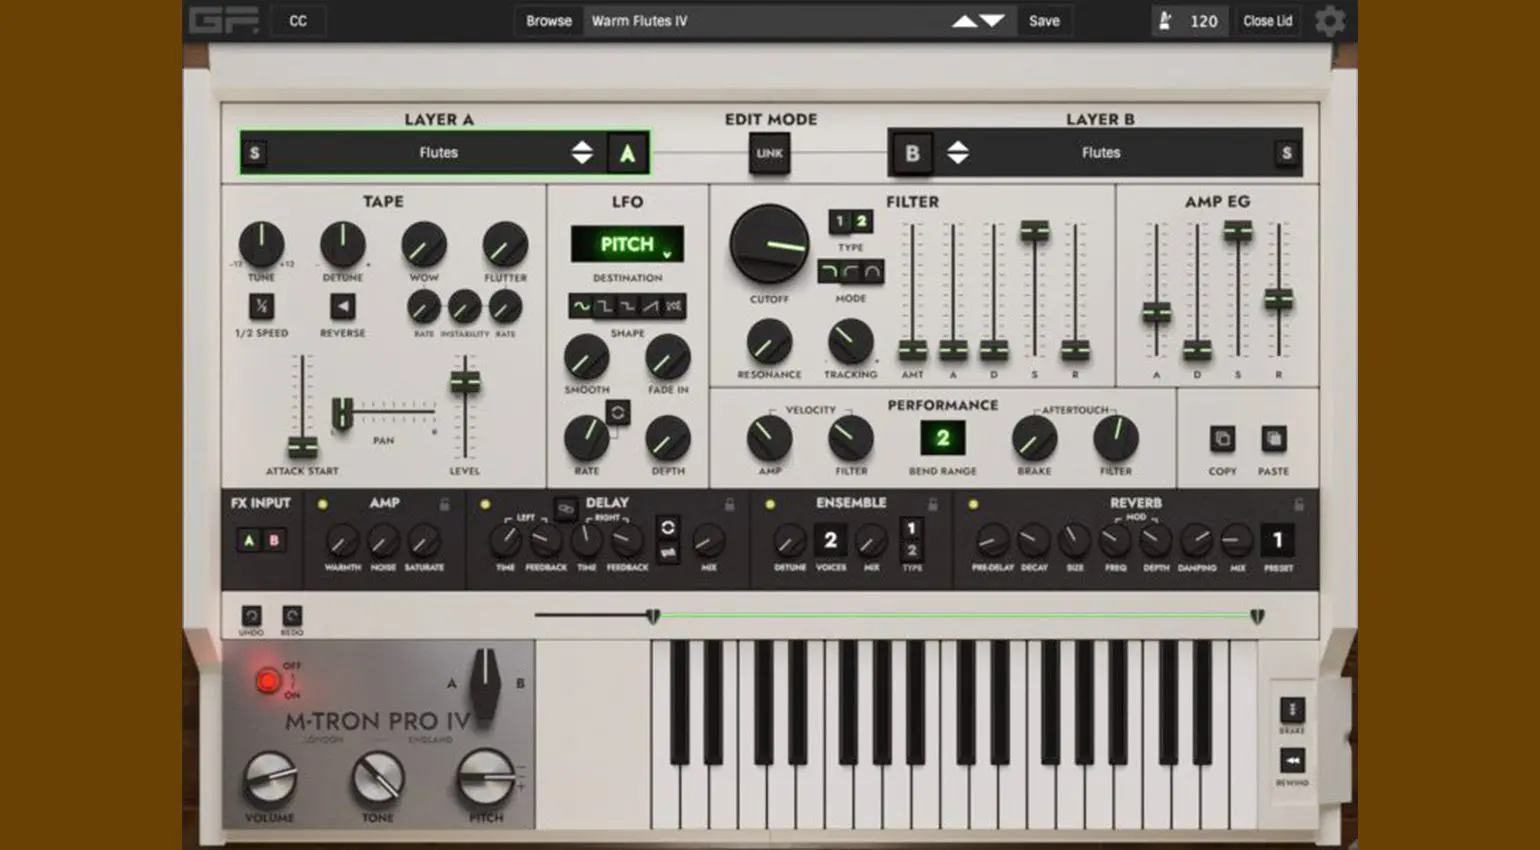Screen dimensions: 1540x850
Task: Open the Browse preset menu
Action: coord(548,21)
